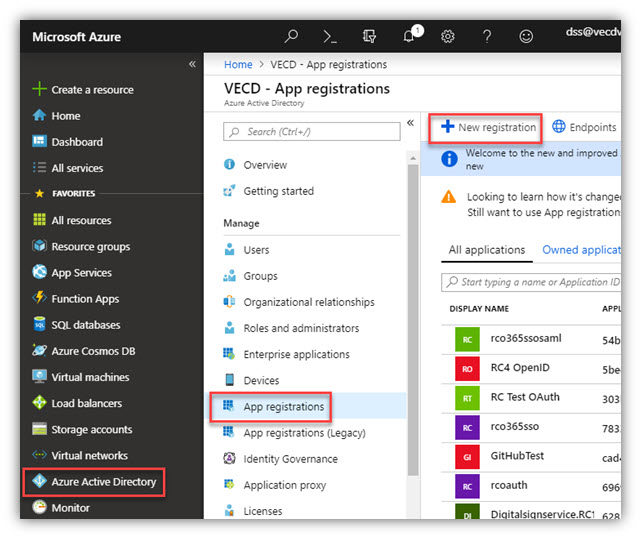Select App registrations menu item
The height and width of the screenshot is (539, 641).
[270, 406]
